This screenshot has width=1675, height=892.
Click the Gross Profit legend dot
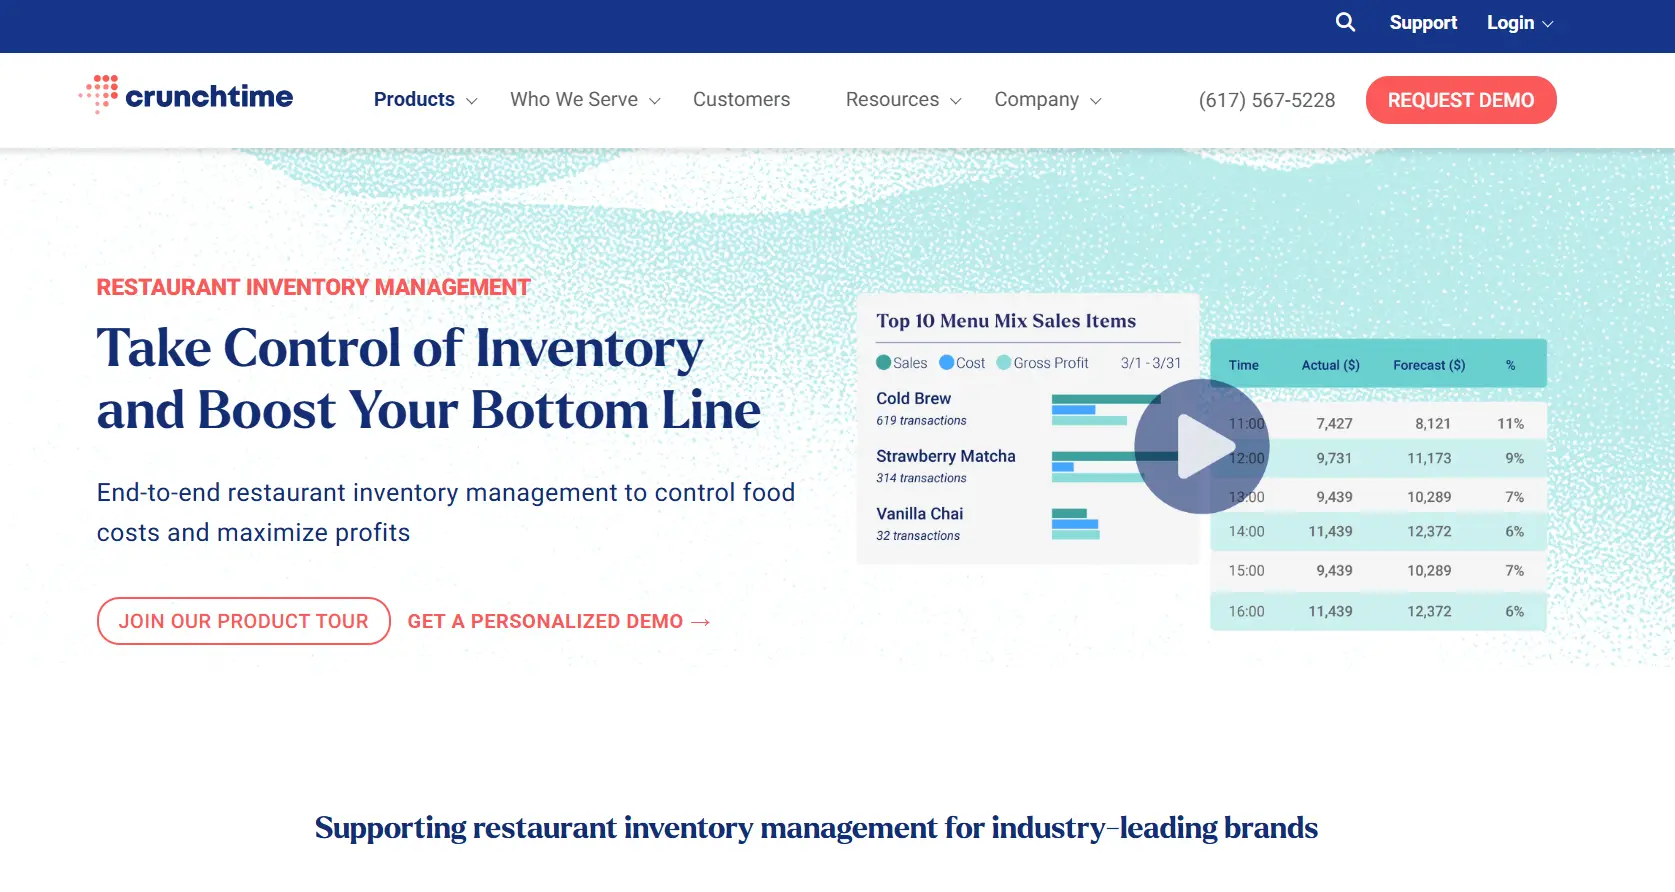[x=1004, y=363]
